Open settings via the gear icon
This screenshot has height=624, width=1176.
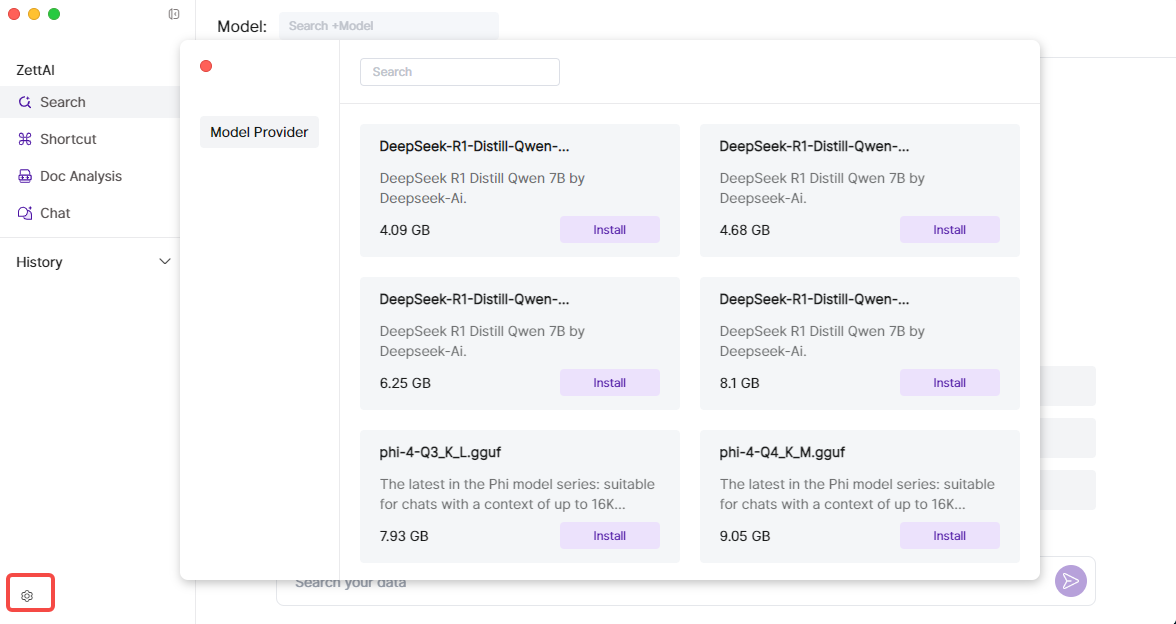28,596
